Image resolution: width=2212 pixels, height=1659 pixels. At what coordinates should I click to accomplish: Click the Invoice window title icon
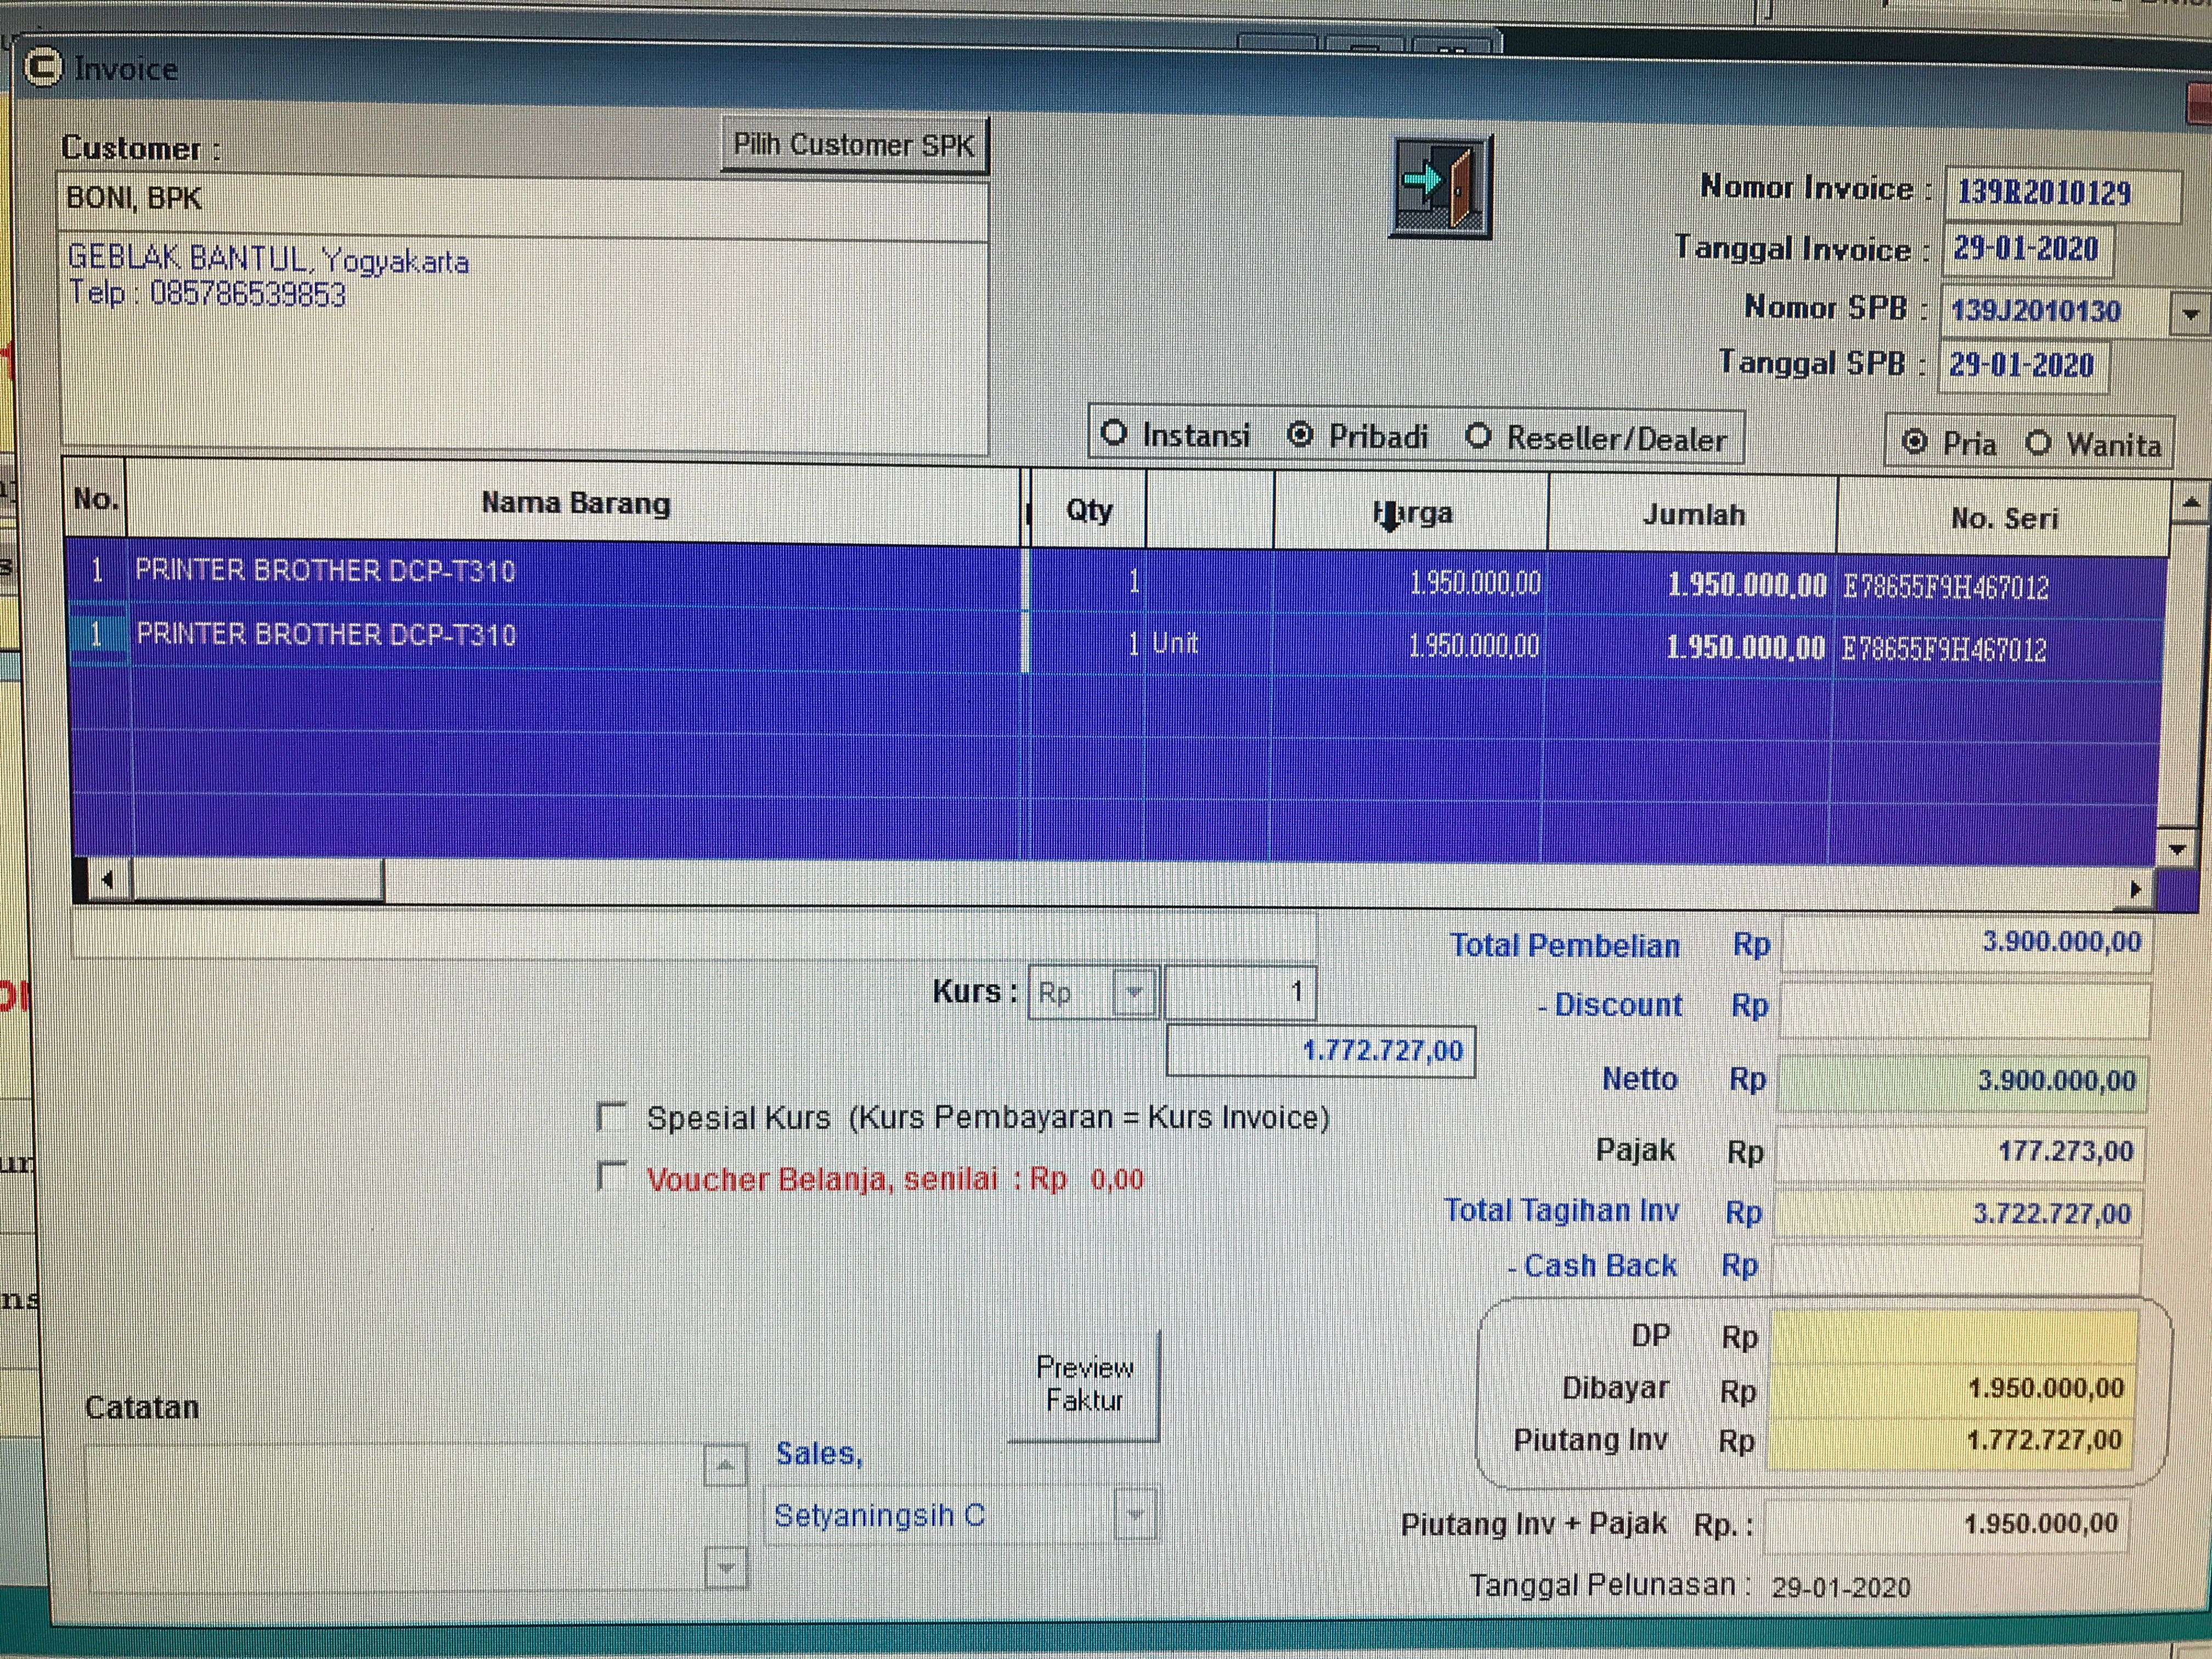coord(43,68)
